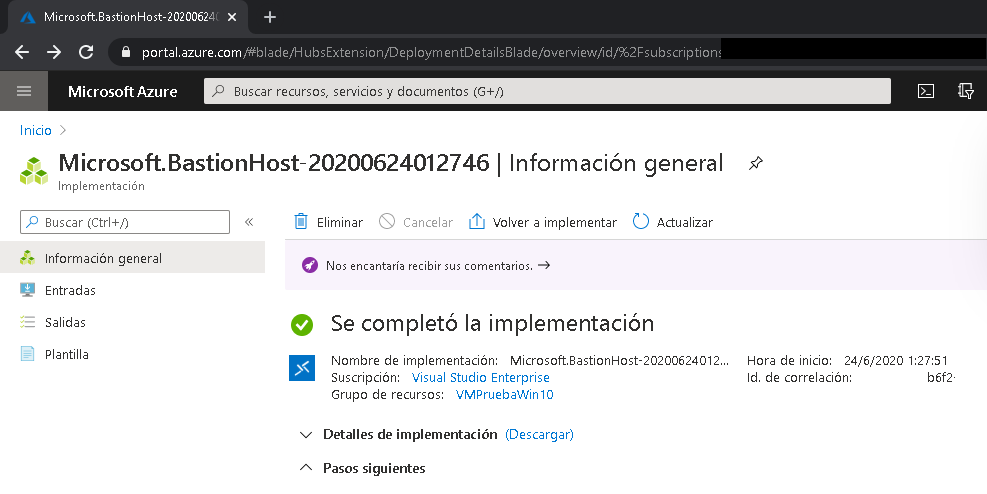
Task: Click the start time 24/6/2020 1:27:51
Action: [896, 361]
